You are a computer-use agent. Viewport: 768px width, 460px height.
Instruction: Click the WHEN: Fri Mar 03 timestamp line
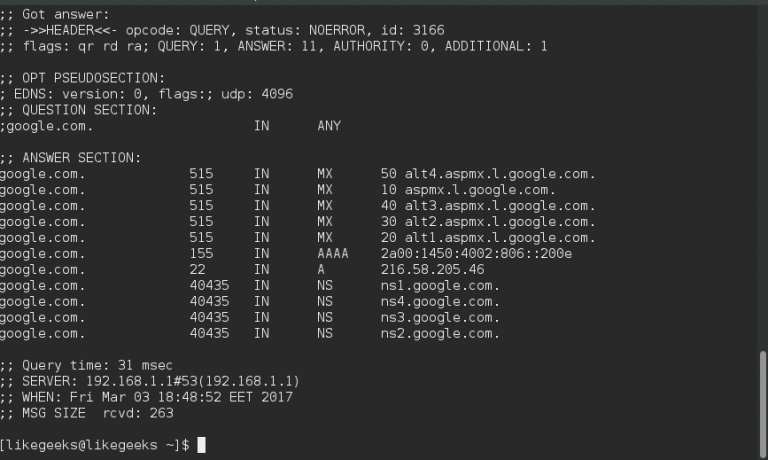(x=146, y=397)
